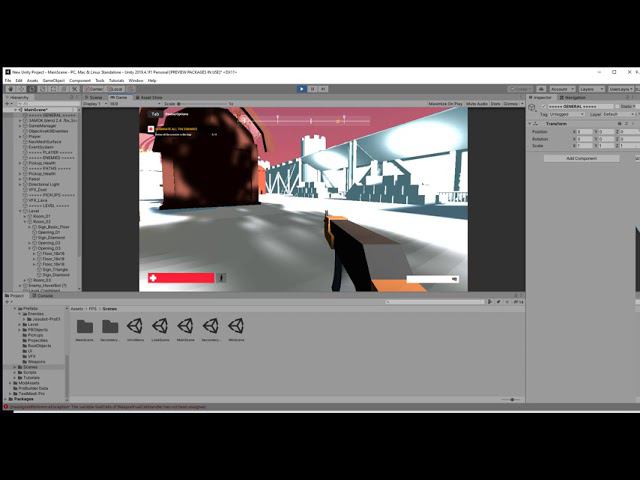Screen dimensions: 640x480
Task: Open the Edit menu
Action: coord(19,80)
